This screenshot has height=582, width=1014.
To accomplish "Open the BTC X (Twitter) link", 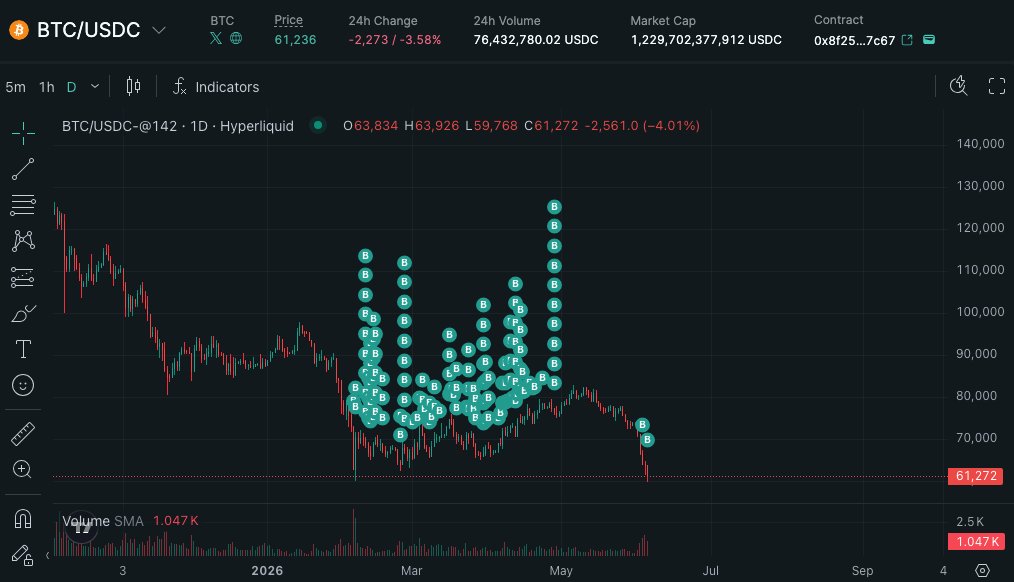I will 216,38.
